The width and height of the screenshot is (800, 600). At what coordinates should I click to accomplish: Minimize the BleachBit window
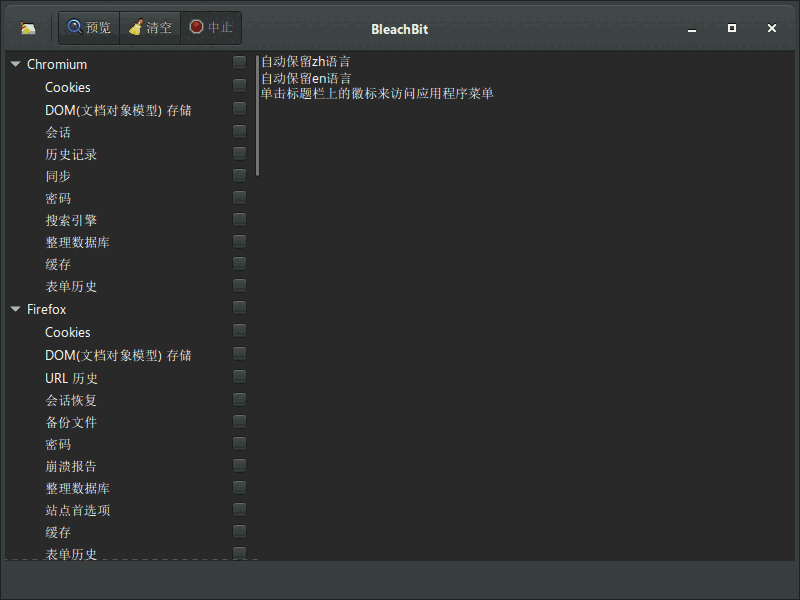point(692,28)
